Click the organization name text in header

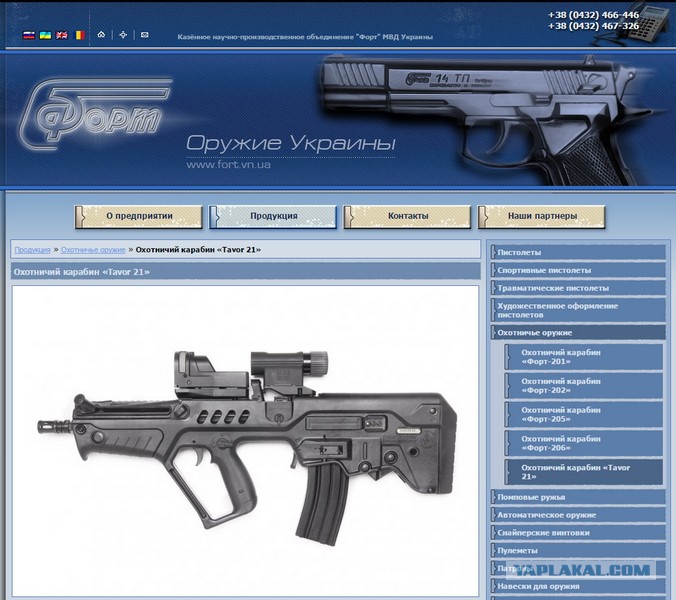point(305,37)
